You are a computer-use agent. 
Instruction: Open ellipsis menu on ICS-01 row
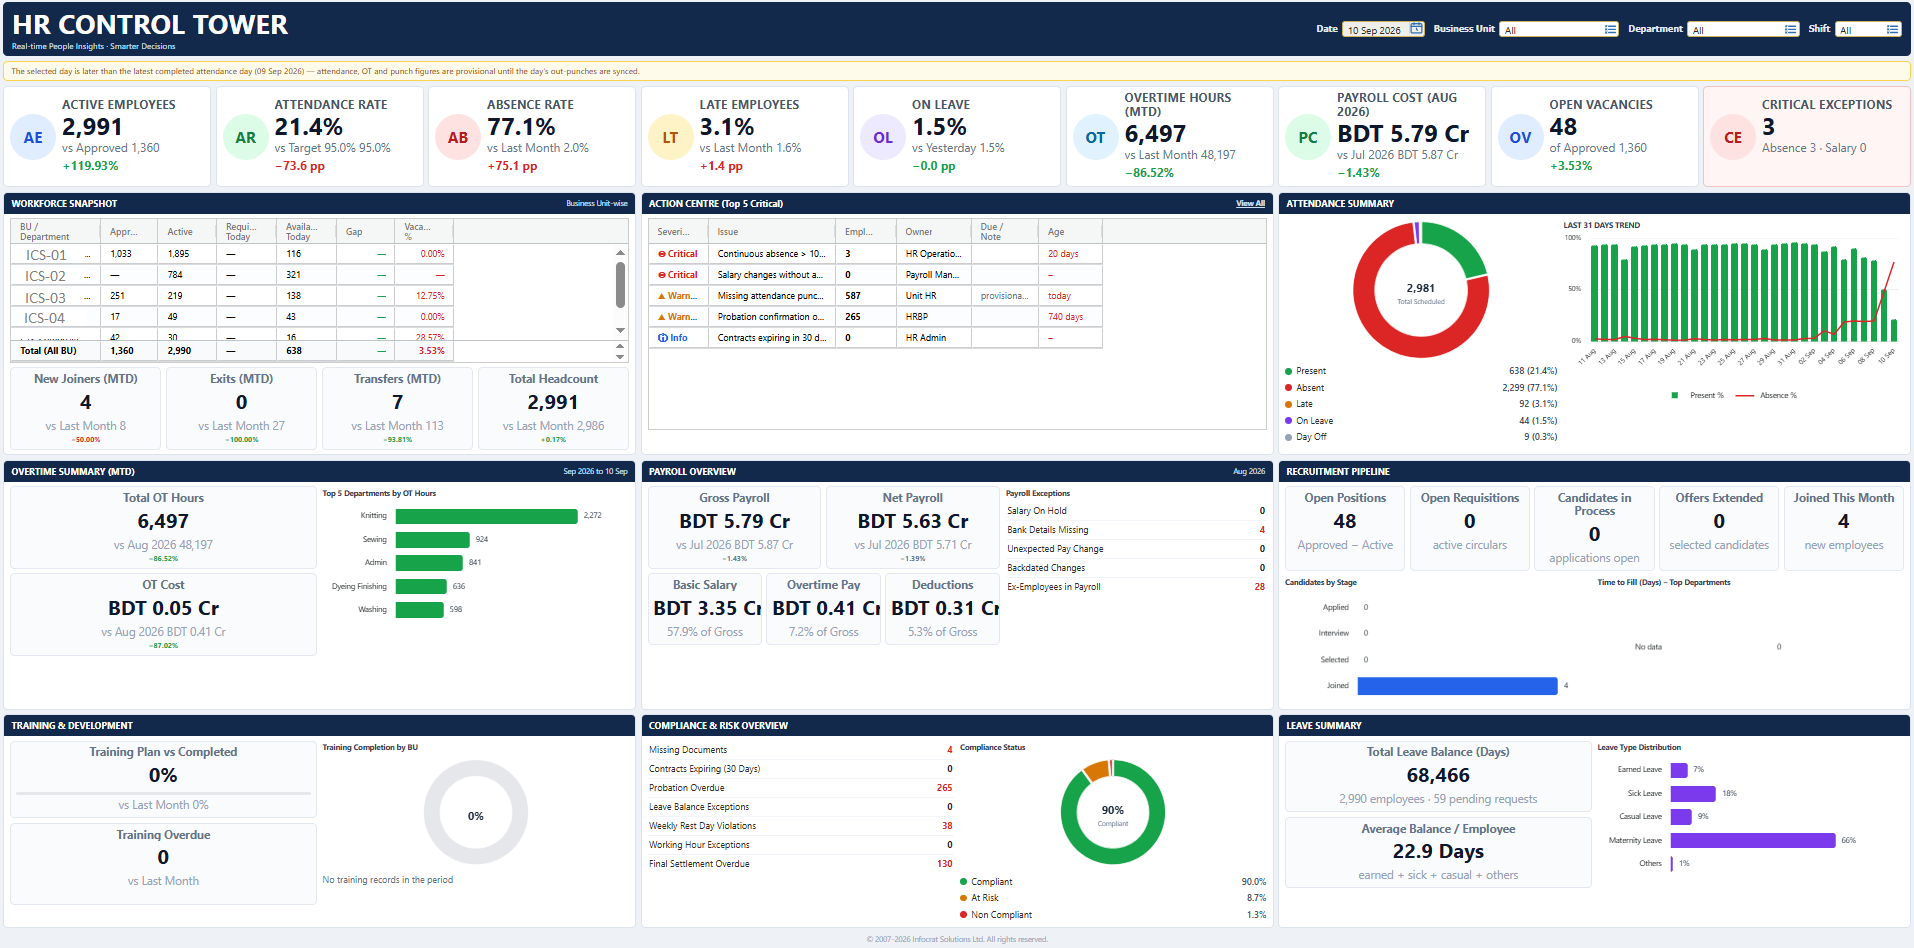[x=88, y=256]
